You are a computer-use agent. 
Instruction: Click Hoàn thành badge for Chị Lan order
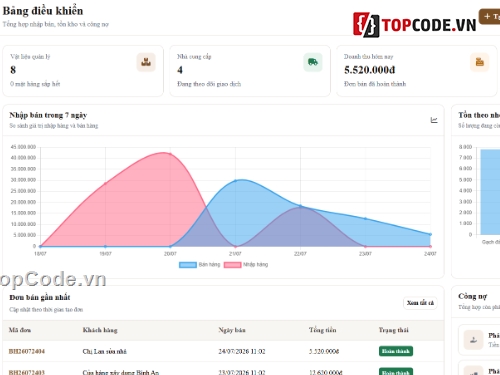point(396,351)
